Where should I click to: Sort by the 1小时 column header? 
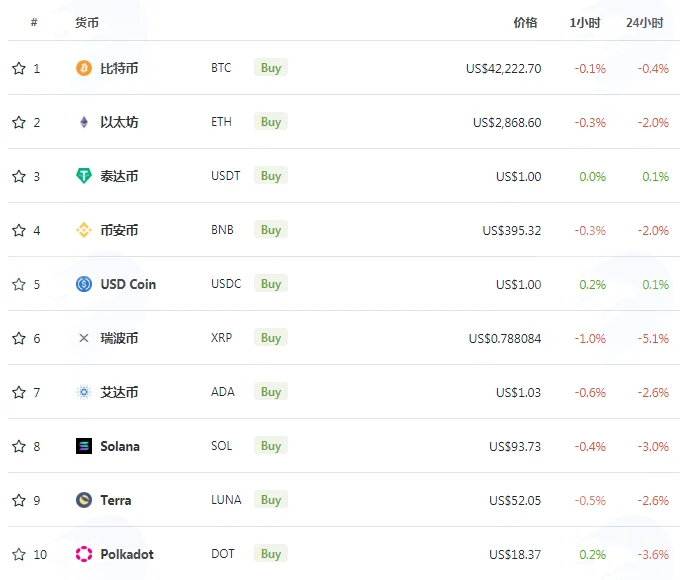pos(585,23)
